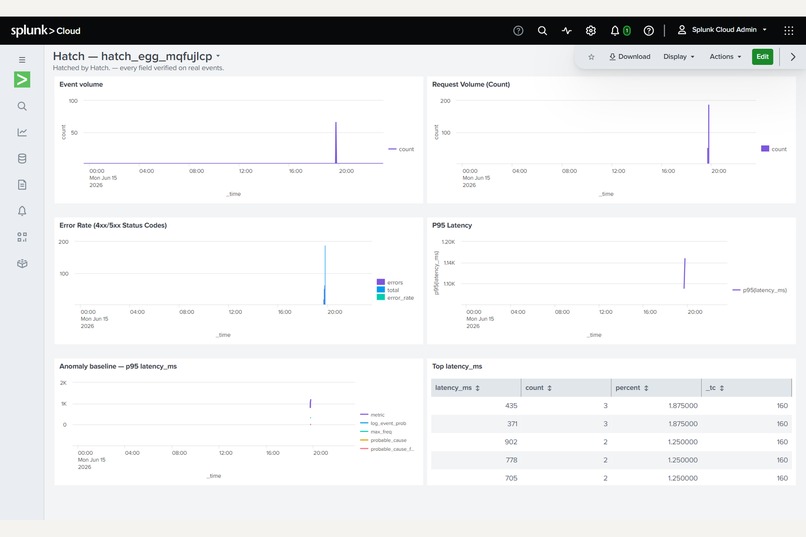This screenshot has height=537, width=806.
Task: Click the activity pulse icon in header
Action: 566,31
